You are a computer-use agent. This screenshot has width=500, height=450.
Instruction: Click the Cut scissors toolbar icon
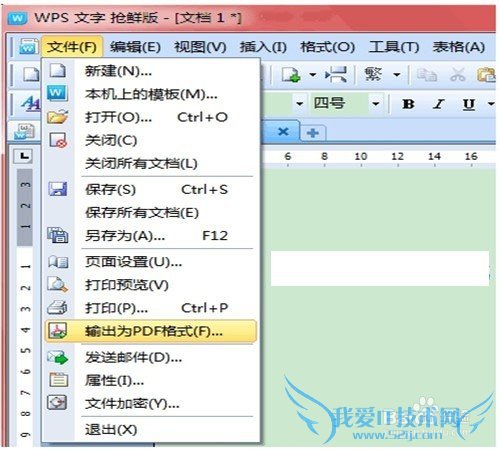coord(458,74)
